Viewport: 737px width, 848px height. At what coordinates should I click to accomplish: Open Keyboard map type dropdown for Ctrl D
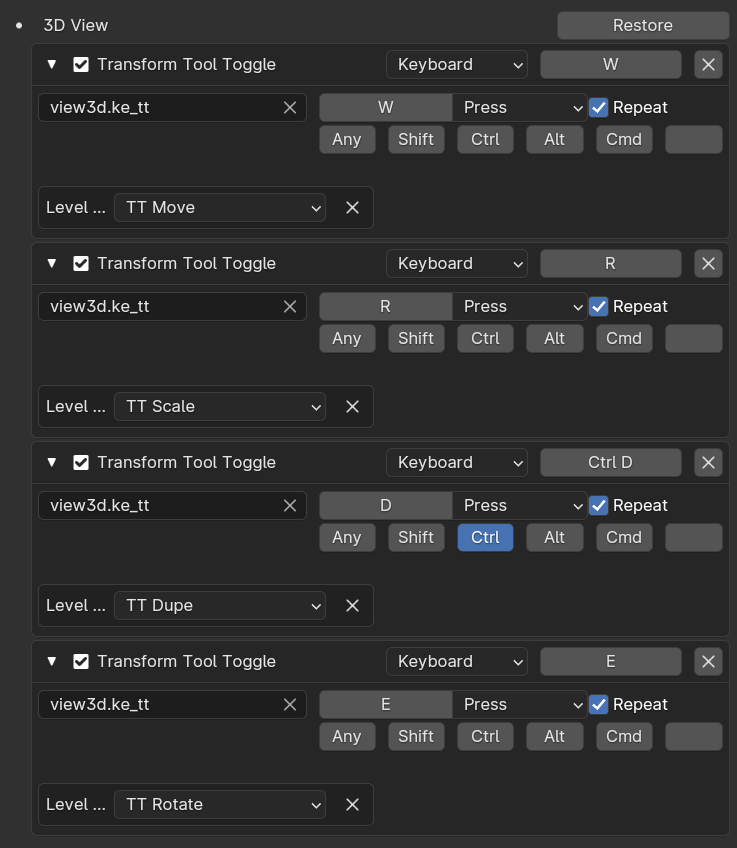click(457, 463)
